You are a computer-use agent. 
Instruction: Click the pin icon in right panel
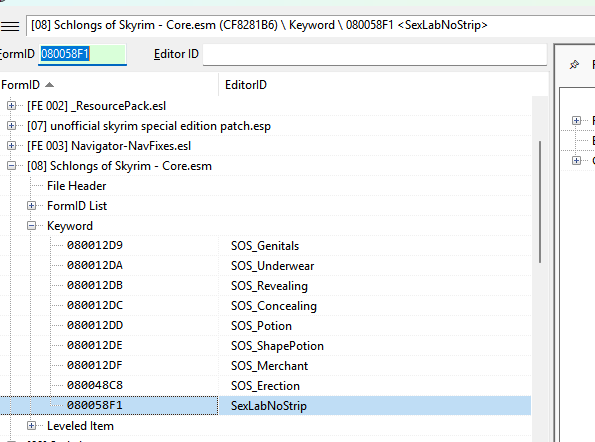pos(574,64)
